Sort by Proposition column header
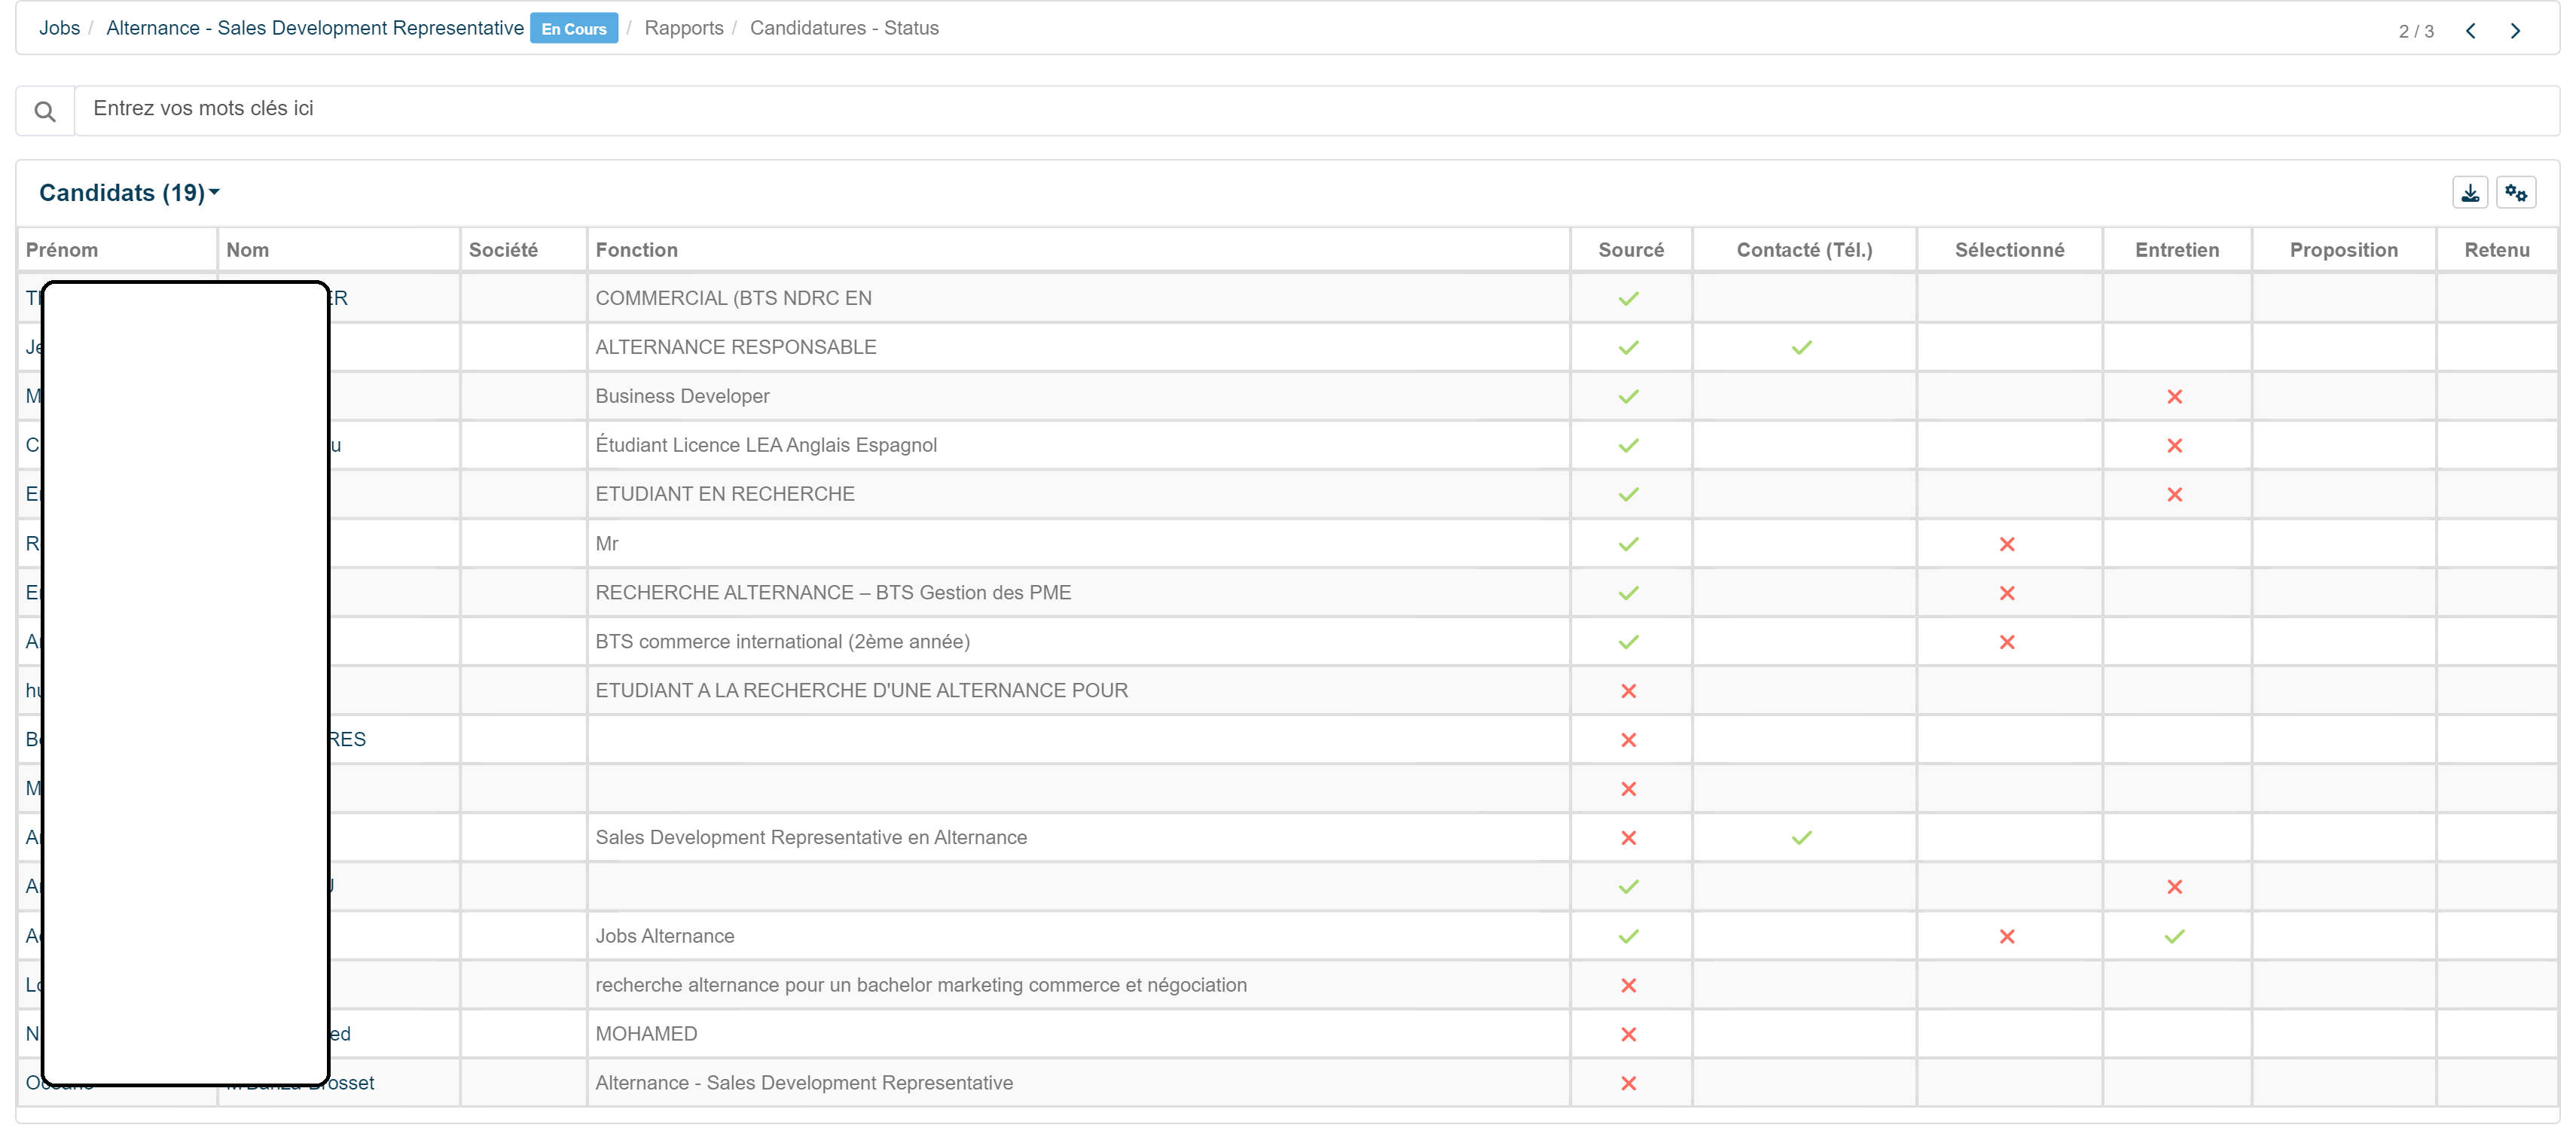 coord(2343,250)
